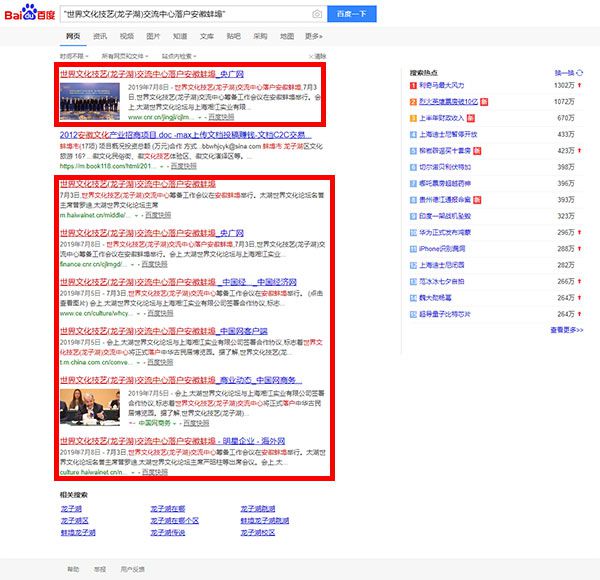Expand arrow next to 中国网商务 source
This screenshot has width=600, height=580.
174,423
